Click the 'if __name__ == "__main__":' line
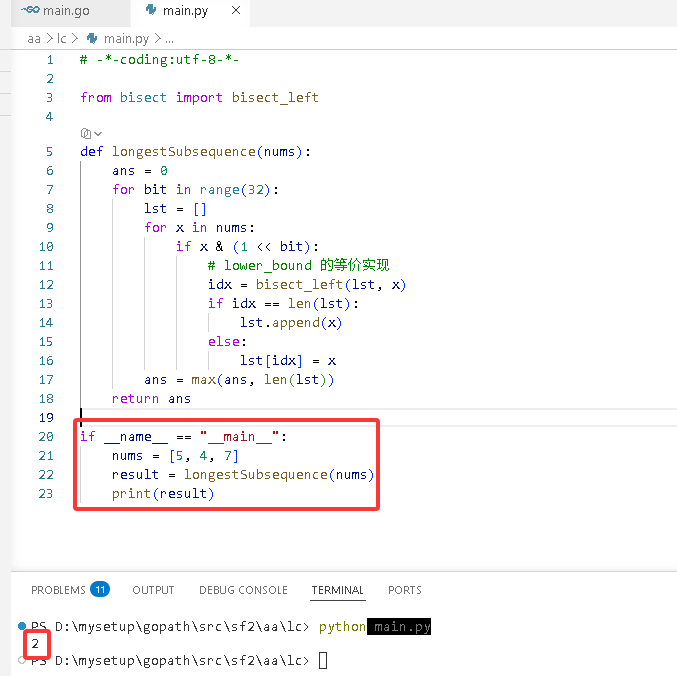Viewport: 677px width, 676px height. [x=183, y=436]
